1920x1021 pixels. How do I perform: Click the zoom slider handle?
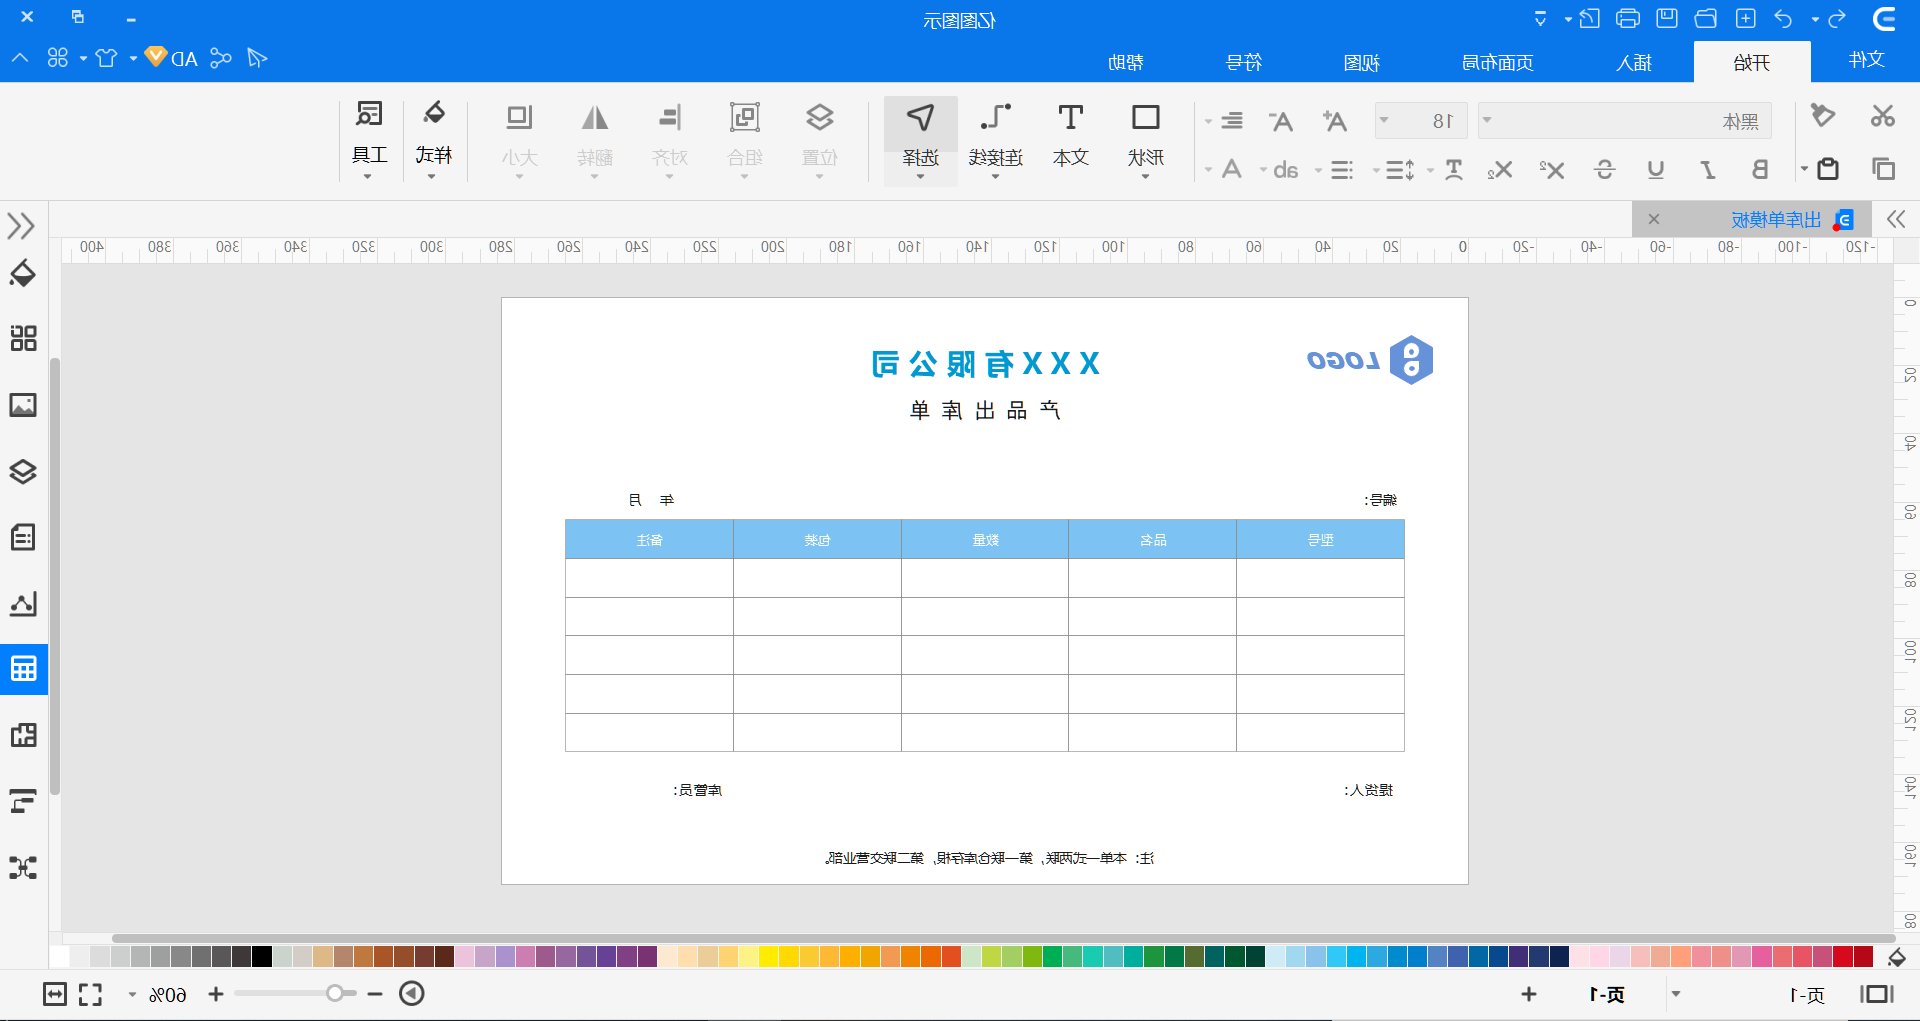(x=335, y=993)
